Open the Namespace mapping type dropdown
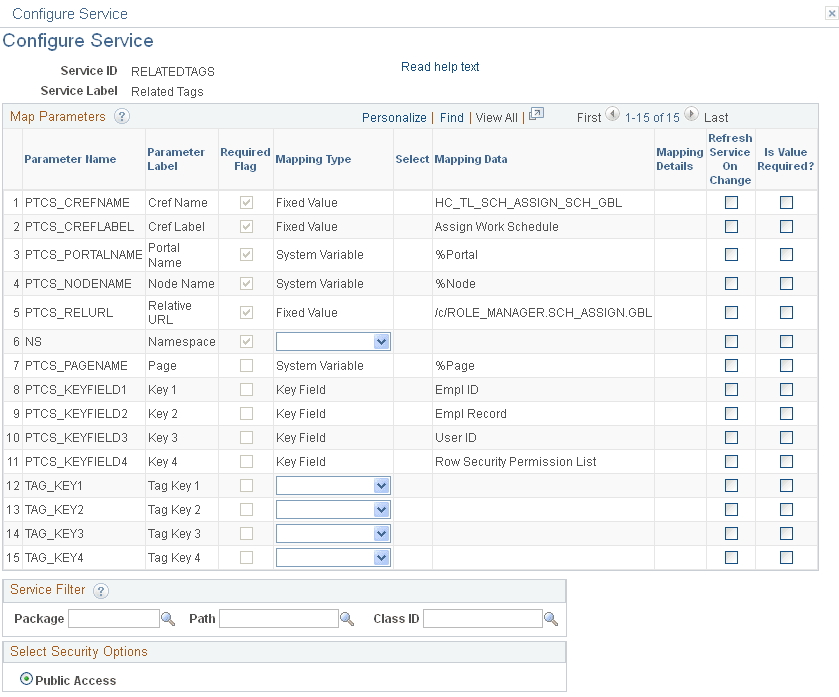This screenshot has width=839, height=697. pyautogui.click(x=333, y=341)
